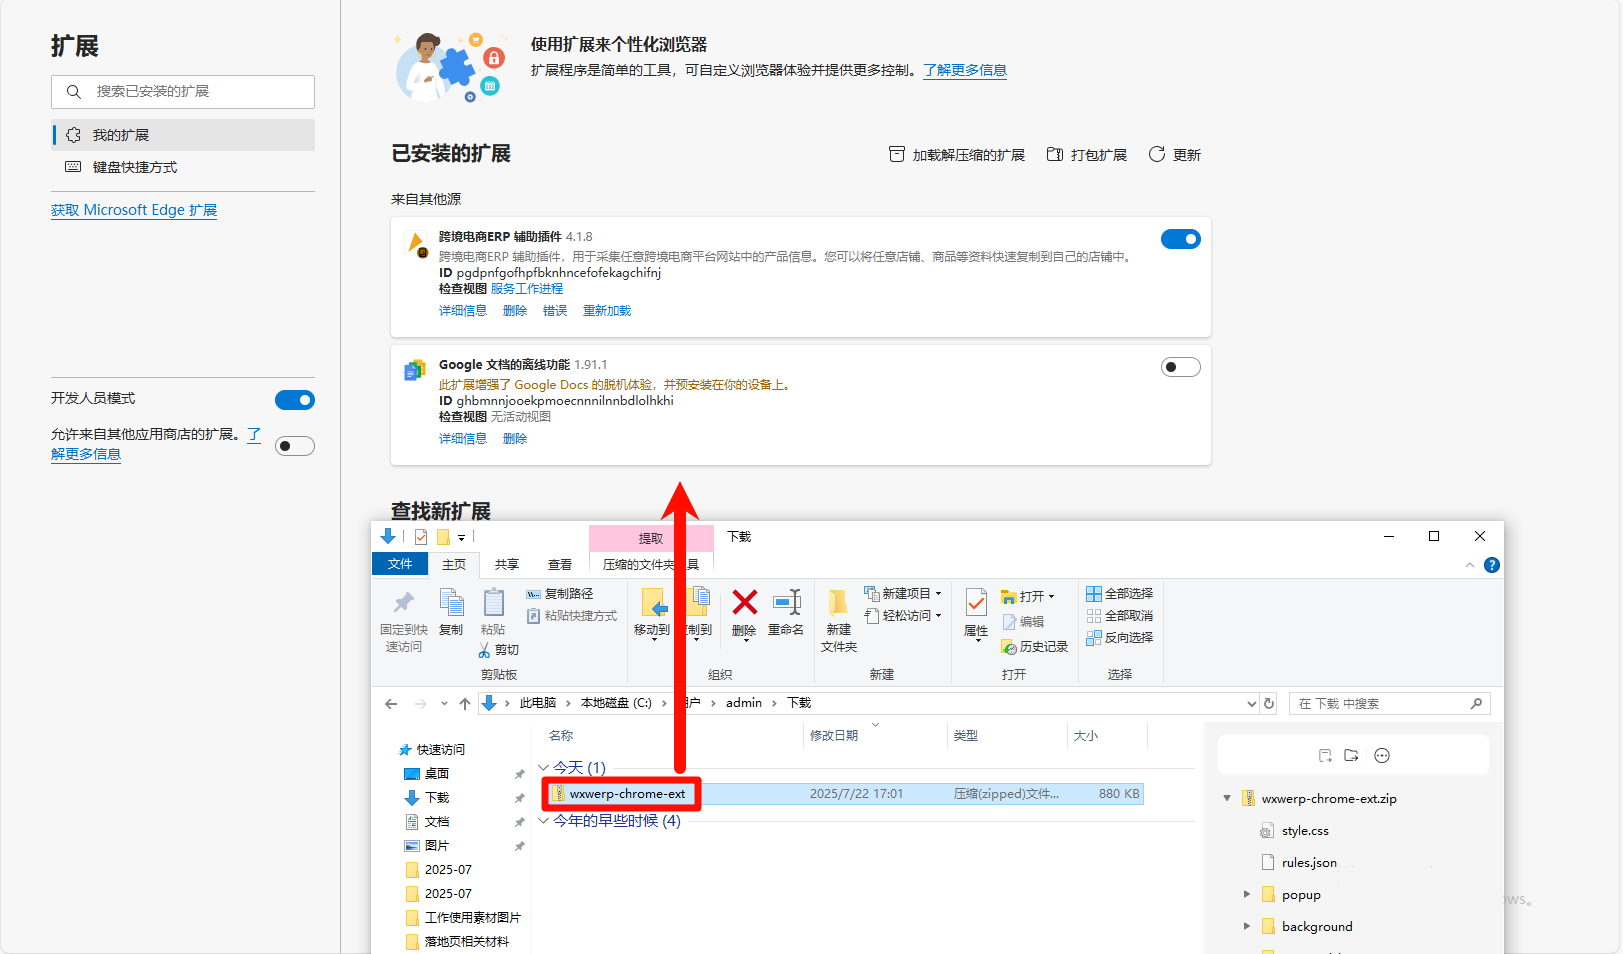Enable the Google 文档的离线功能 extension toggle
Viewport: 1623px width, 954px height.
[1181, 367]
